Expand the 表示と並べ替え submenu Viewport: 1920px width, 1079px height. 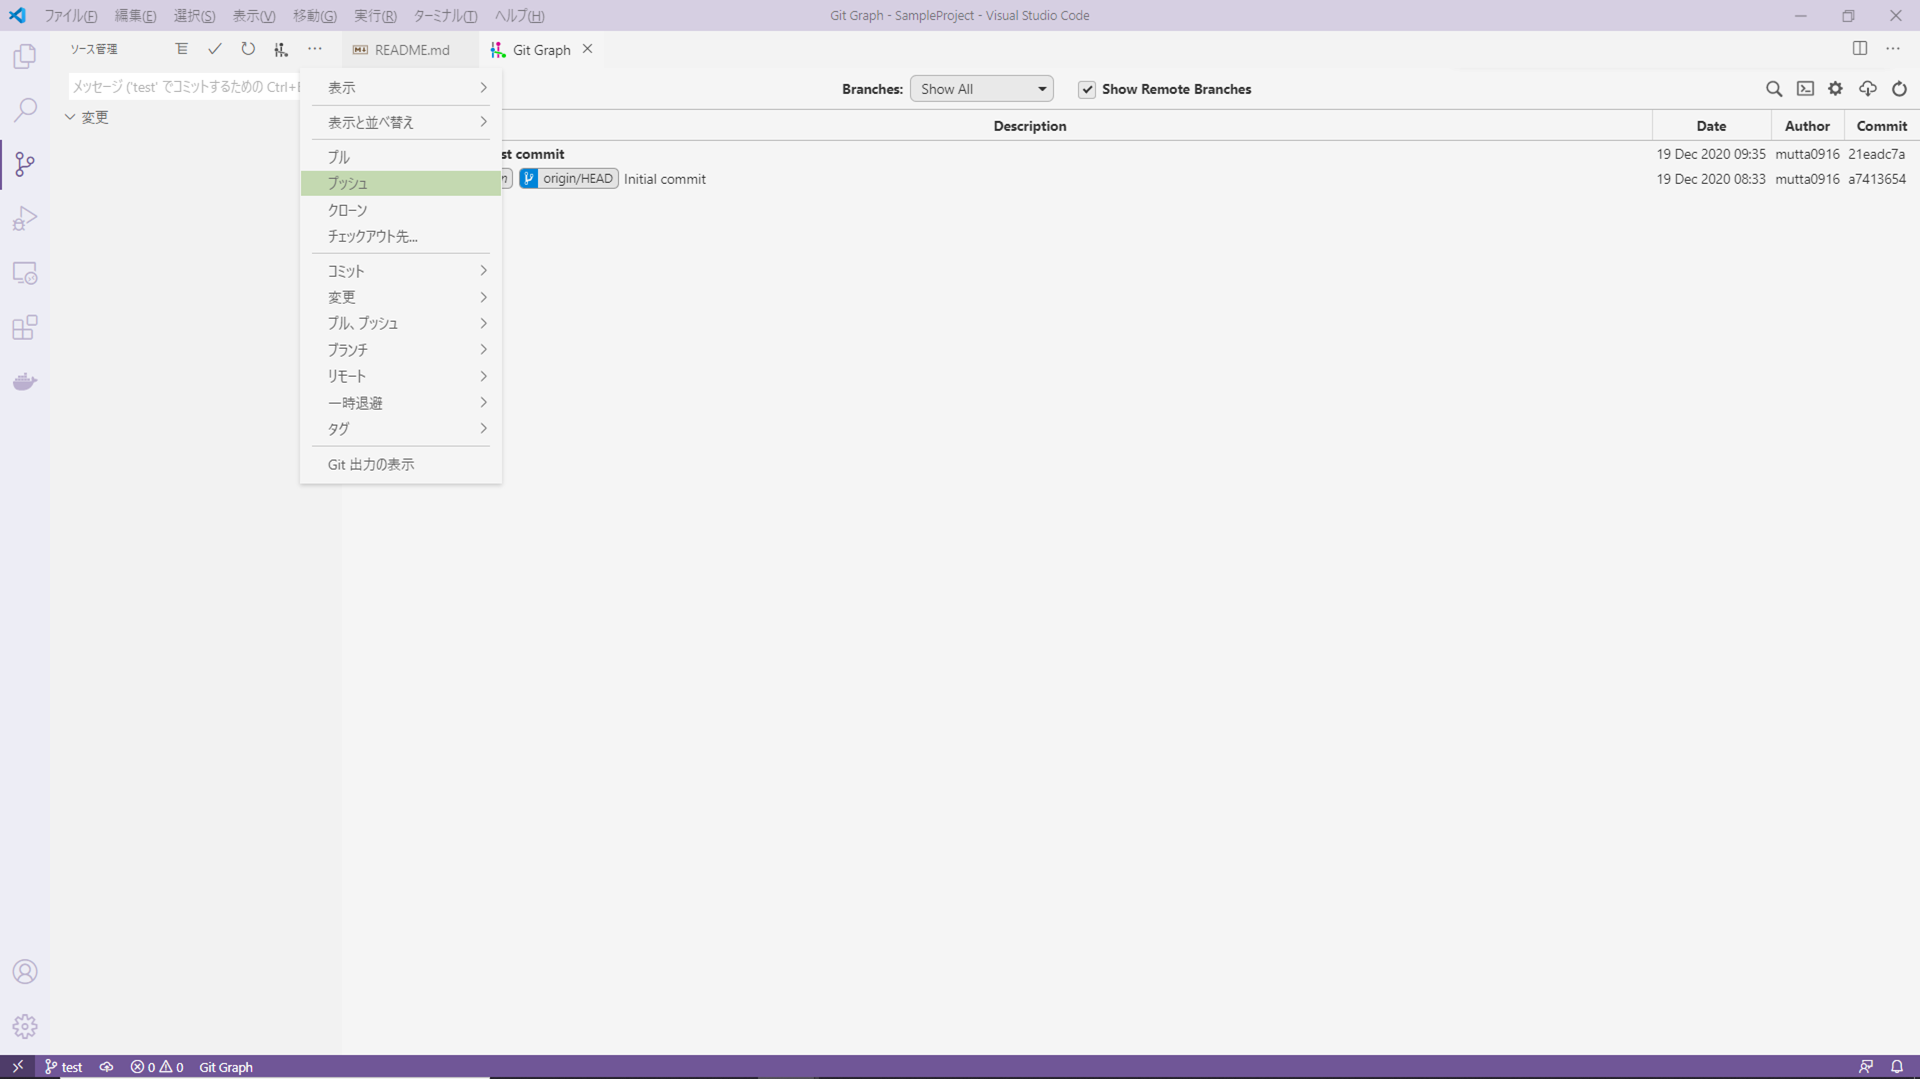(x=401, y=122)
